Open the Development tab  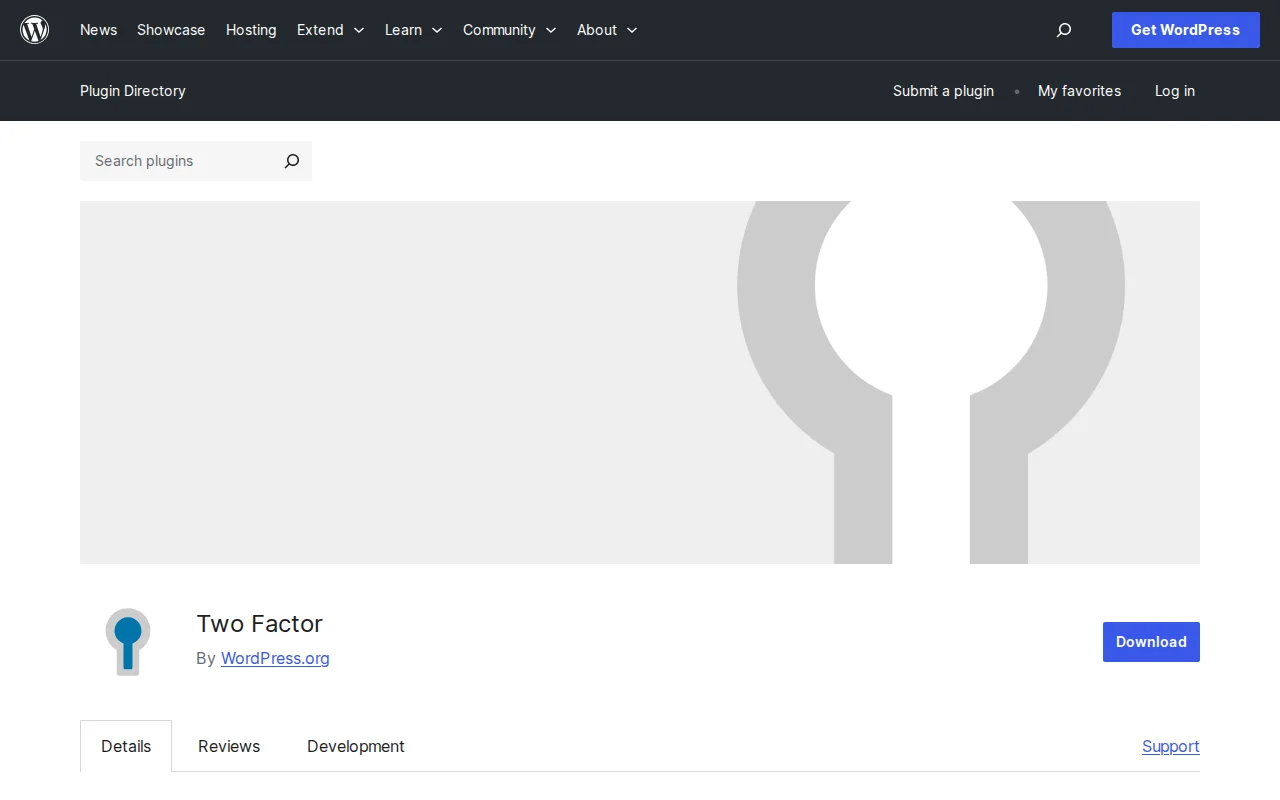(x=355, y=746)
